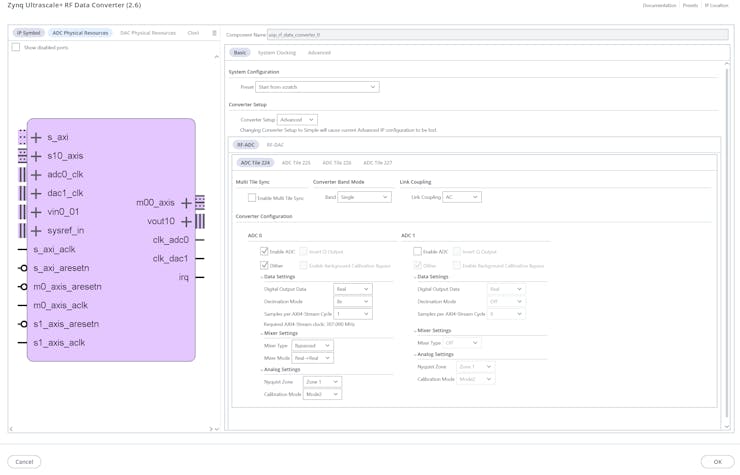This screenshot has height=475, width=740.
Task: Switch to the RF-DAC tab
Action: coord(275,145)
